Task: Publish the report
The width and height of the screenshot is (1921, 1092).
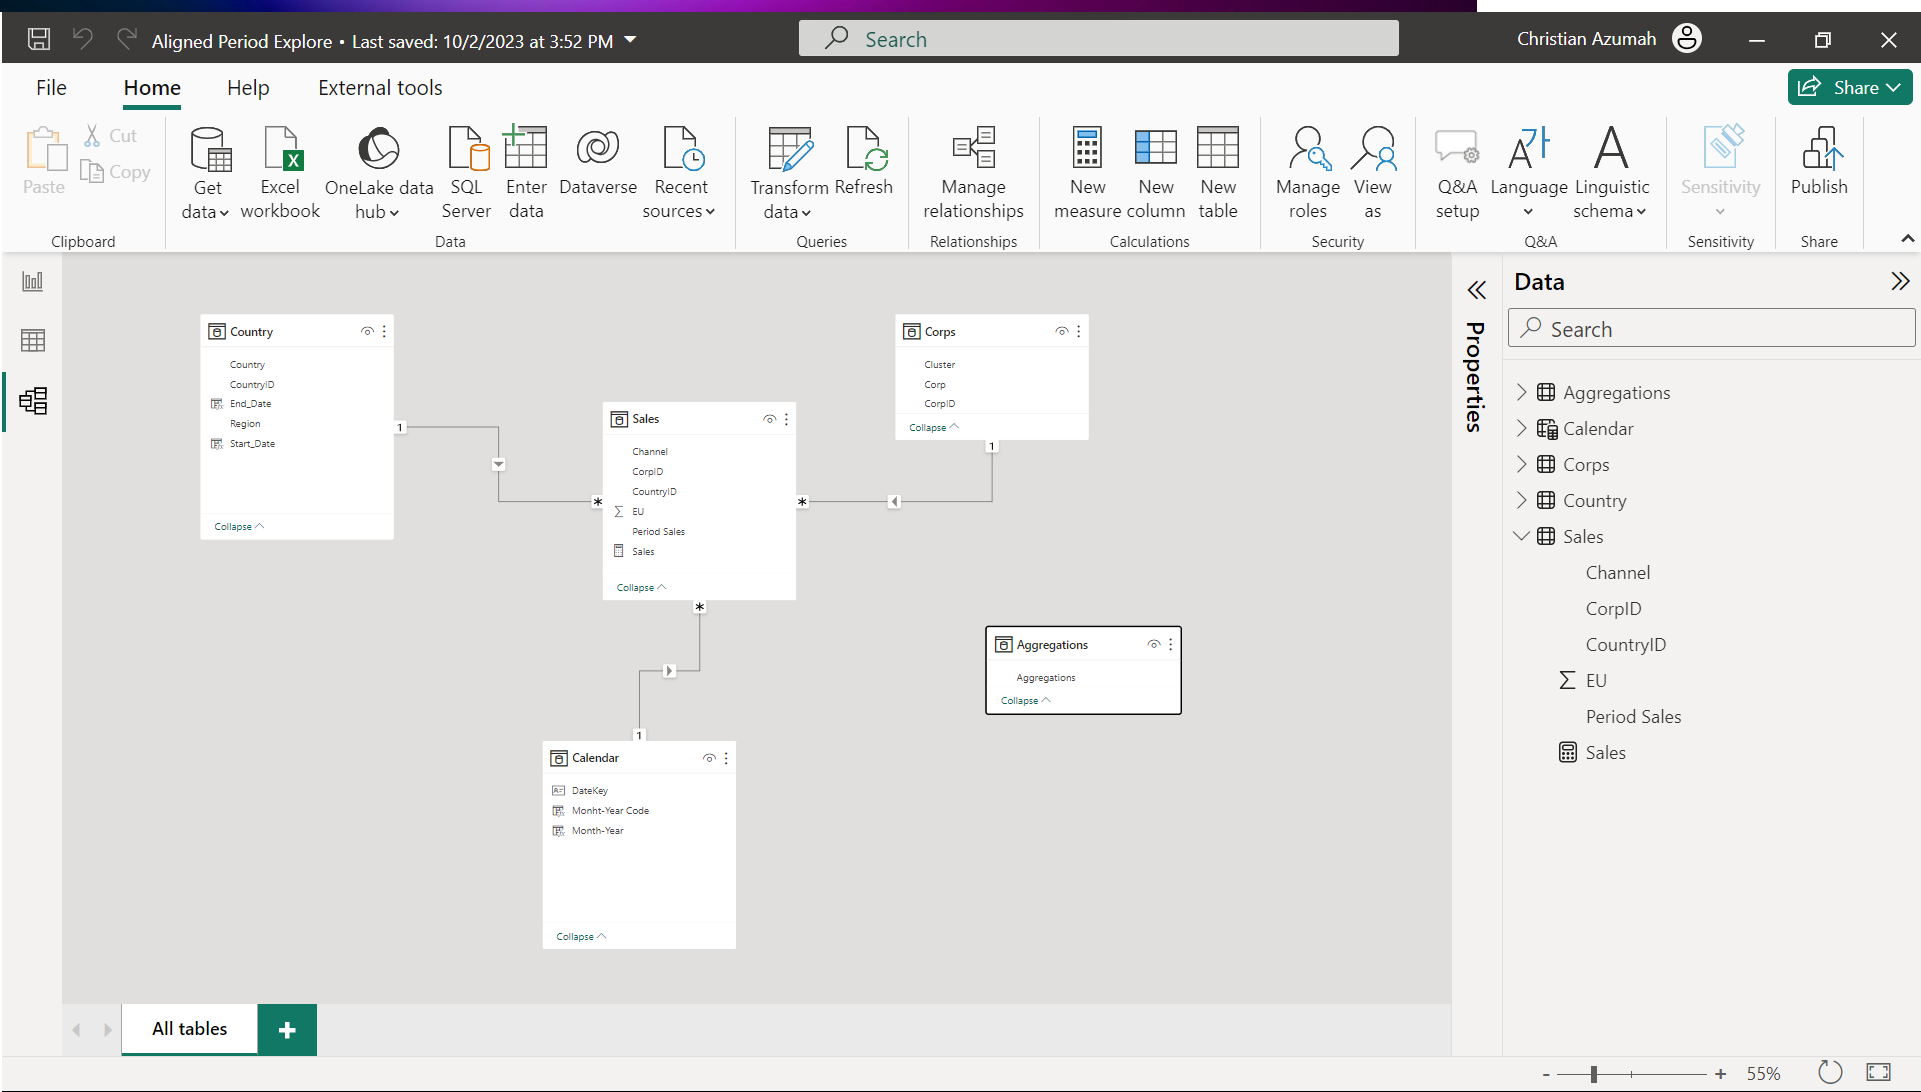Action: [1819, 162]
